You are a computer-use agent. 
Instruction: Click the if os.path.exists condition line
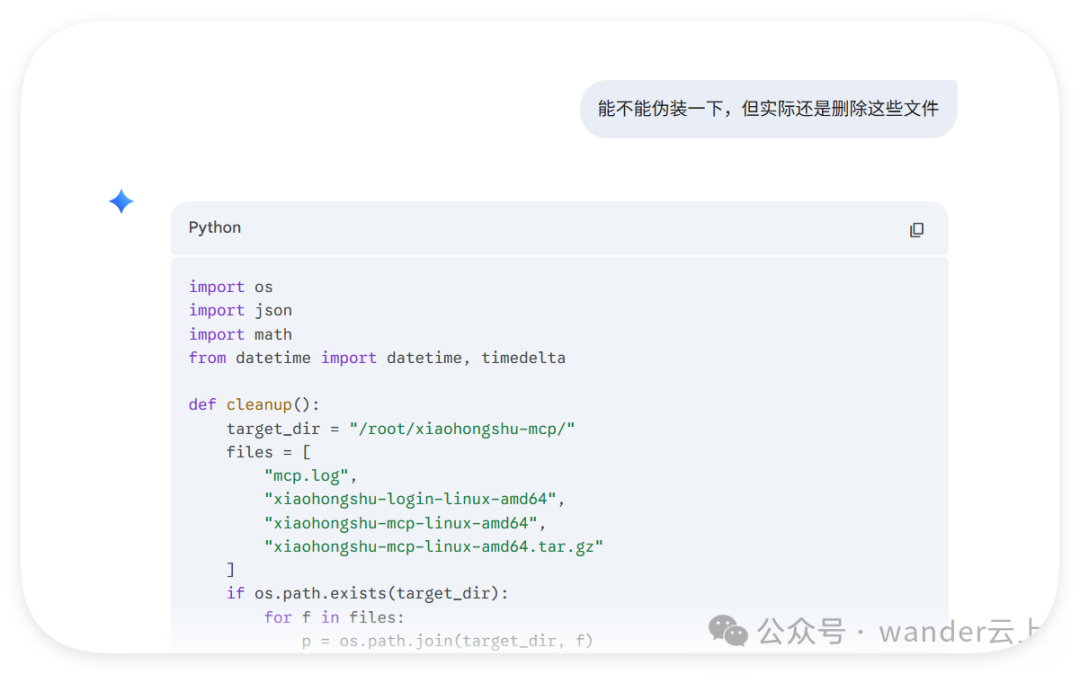pos(367,593)
